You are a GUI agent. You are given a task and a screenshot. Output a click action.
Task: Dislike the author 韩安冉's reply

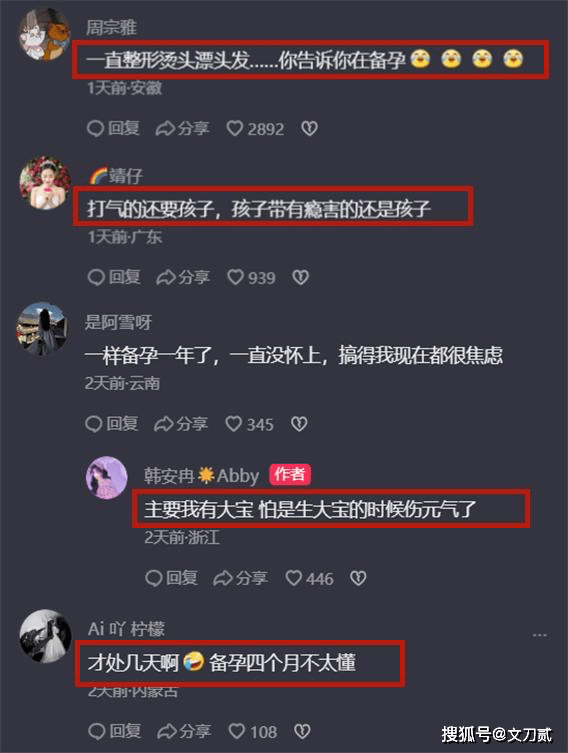coord(358,578)
